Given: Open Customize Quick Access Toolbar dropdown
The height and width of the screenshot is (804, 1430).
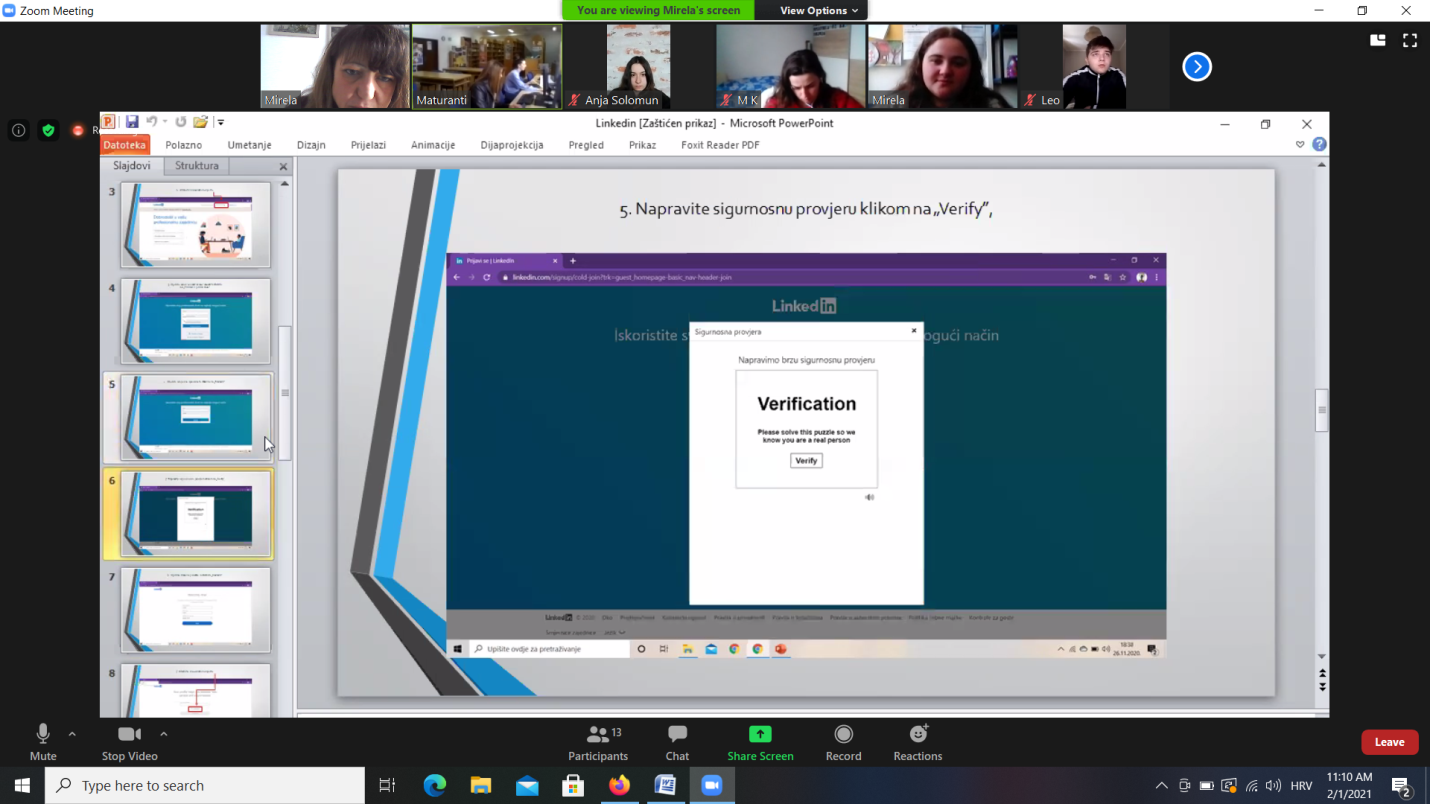Looking at the screenshot, I should tap(221, 122).
